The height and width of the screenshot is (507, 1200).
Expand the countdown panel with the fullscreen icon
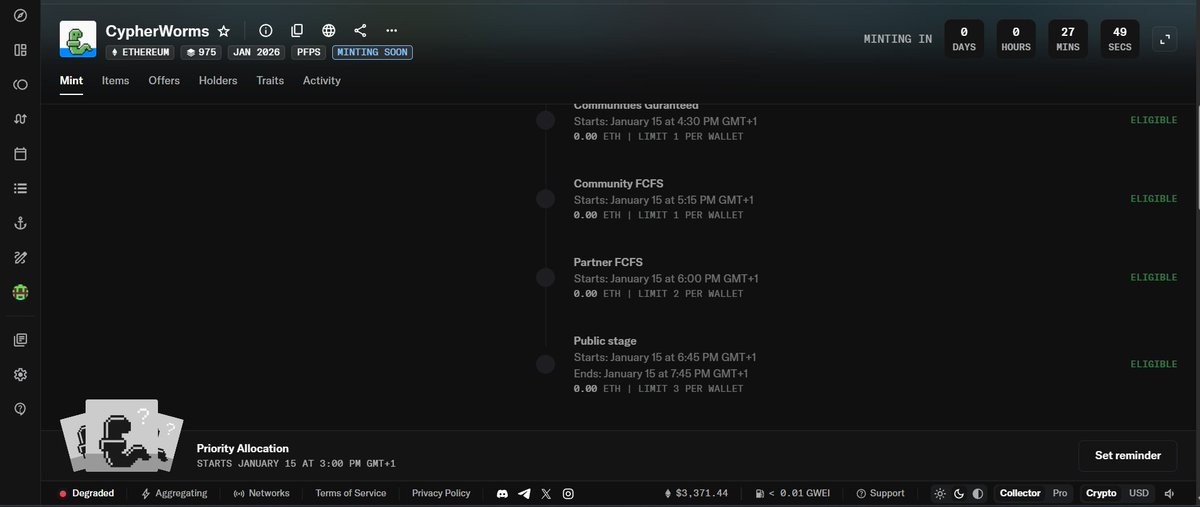coord(1163,40)
